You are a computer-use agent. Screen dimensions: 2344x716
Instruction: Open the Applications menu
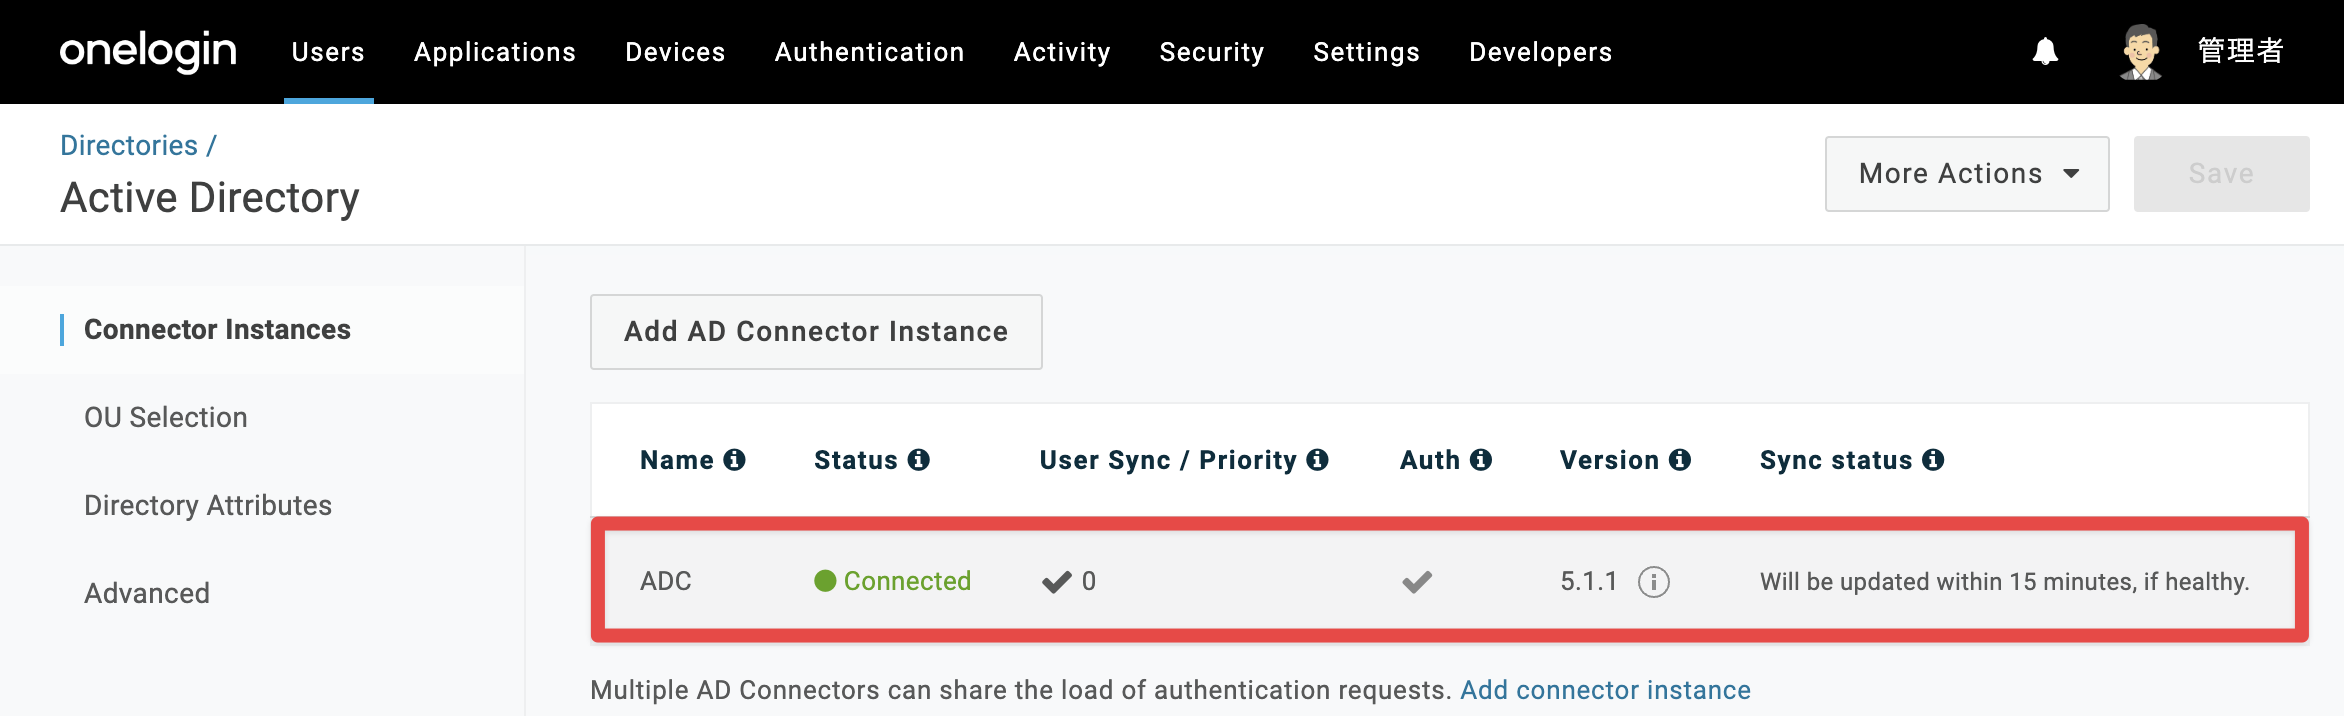pos(495,52)
